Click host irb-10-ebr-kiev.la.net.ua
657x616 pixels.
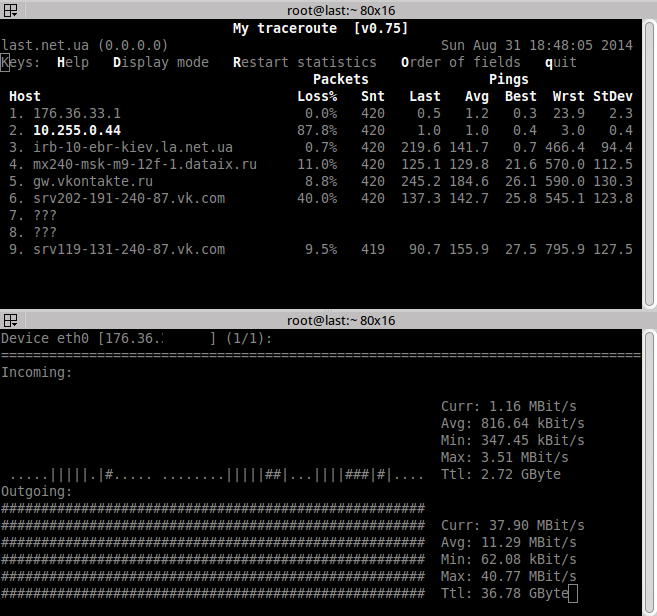pos(132,148)
